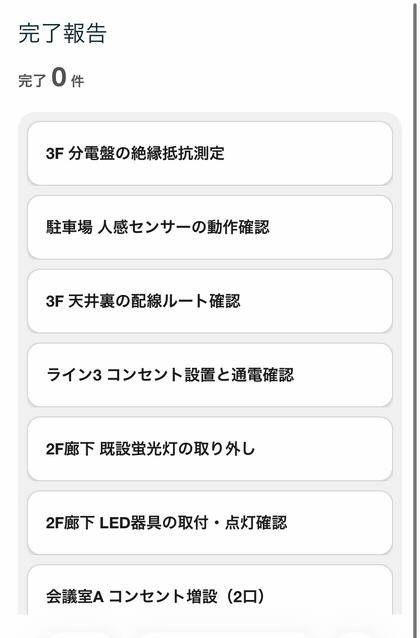Mark 2F廊下 LED器具の取付・点灯確認 item

(210, 522)
